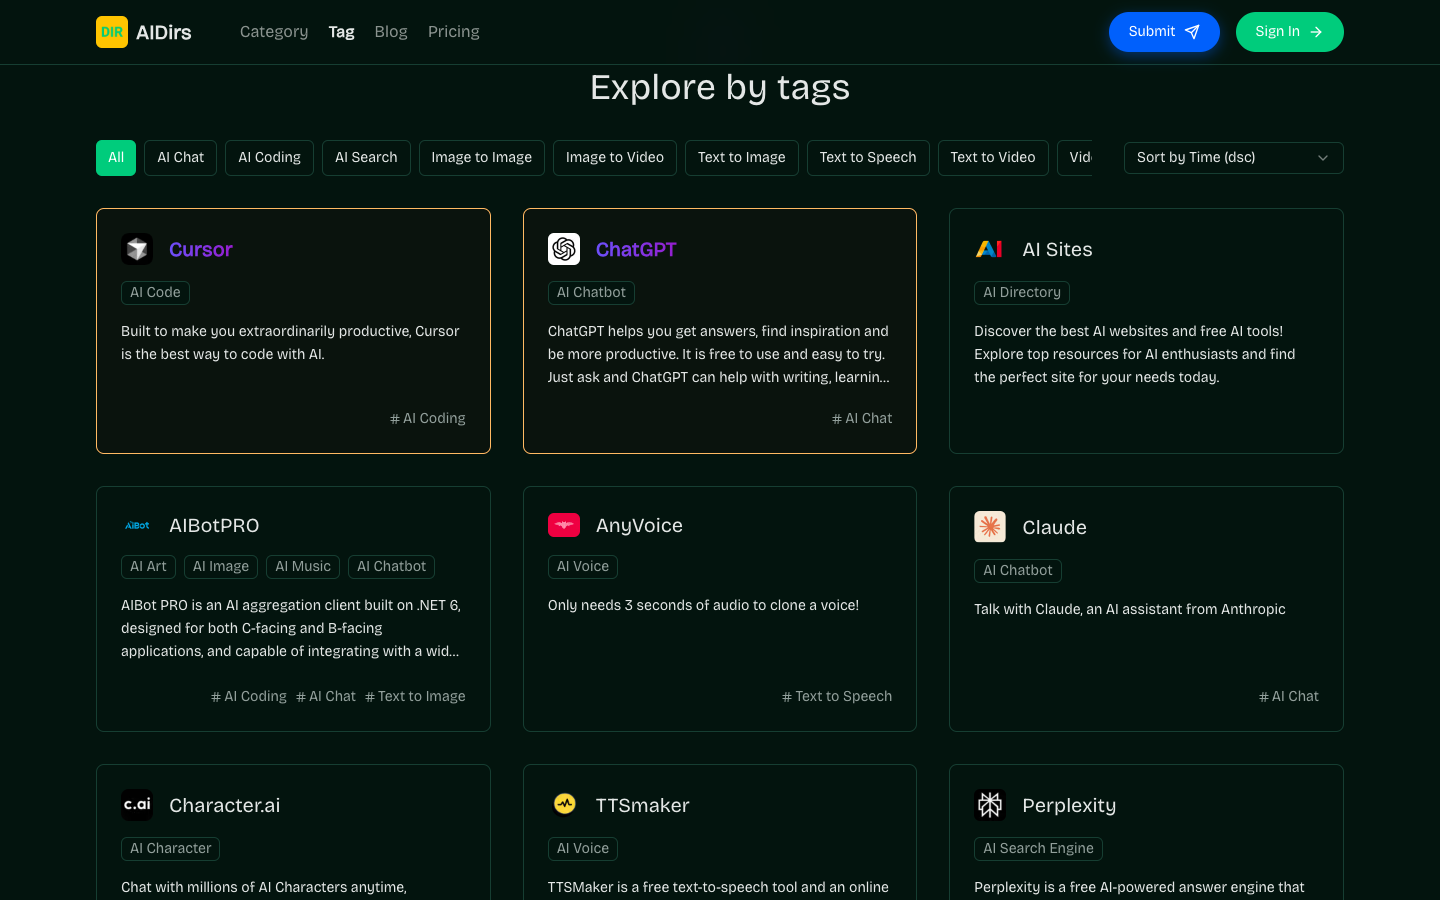The width and height of the screenshot is (1440, 900).
Task: Click the AIBotPRO logo icon
Action: point(137,525)
